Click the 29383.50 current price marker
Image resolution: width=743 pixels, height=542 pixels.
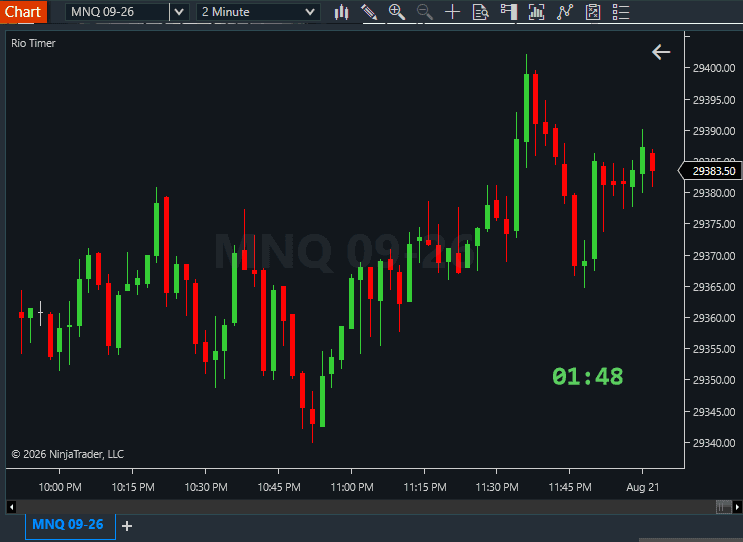pos(709,171)
